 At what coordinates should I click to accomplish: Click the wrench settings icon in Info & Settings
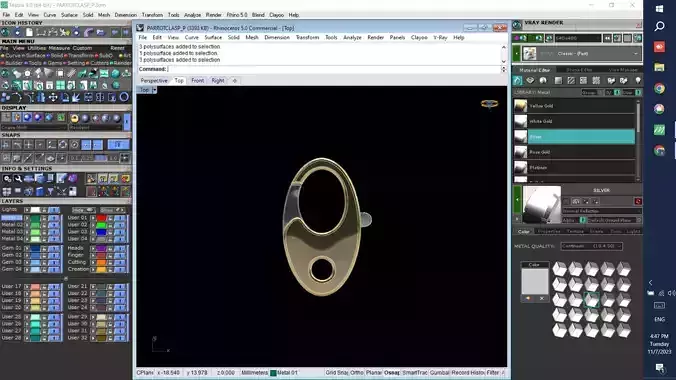coord(18,179)
